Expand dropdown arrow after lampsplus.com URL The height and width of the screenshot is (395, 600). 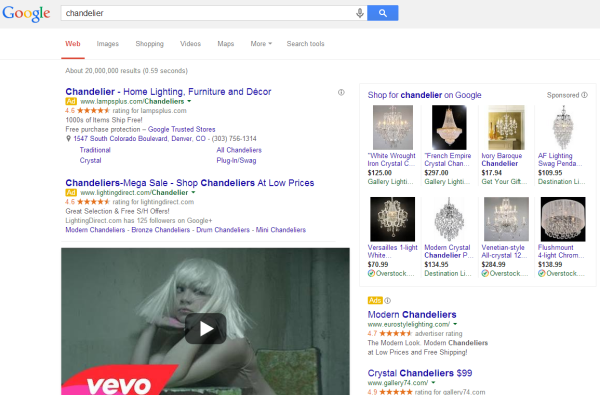pos(189,101)
